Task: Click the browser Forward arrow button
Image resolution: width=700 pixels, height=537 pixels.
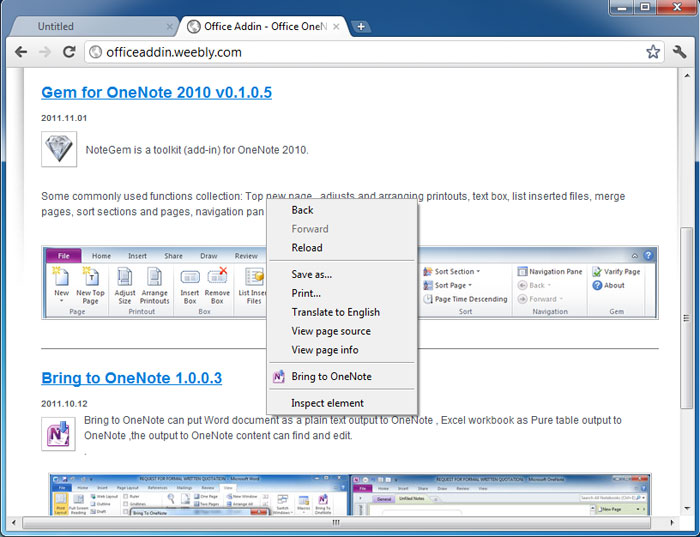Action: [x=45, y=52]
